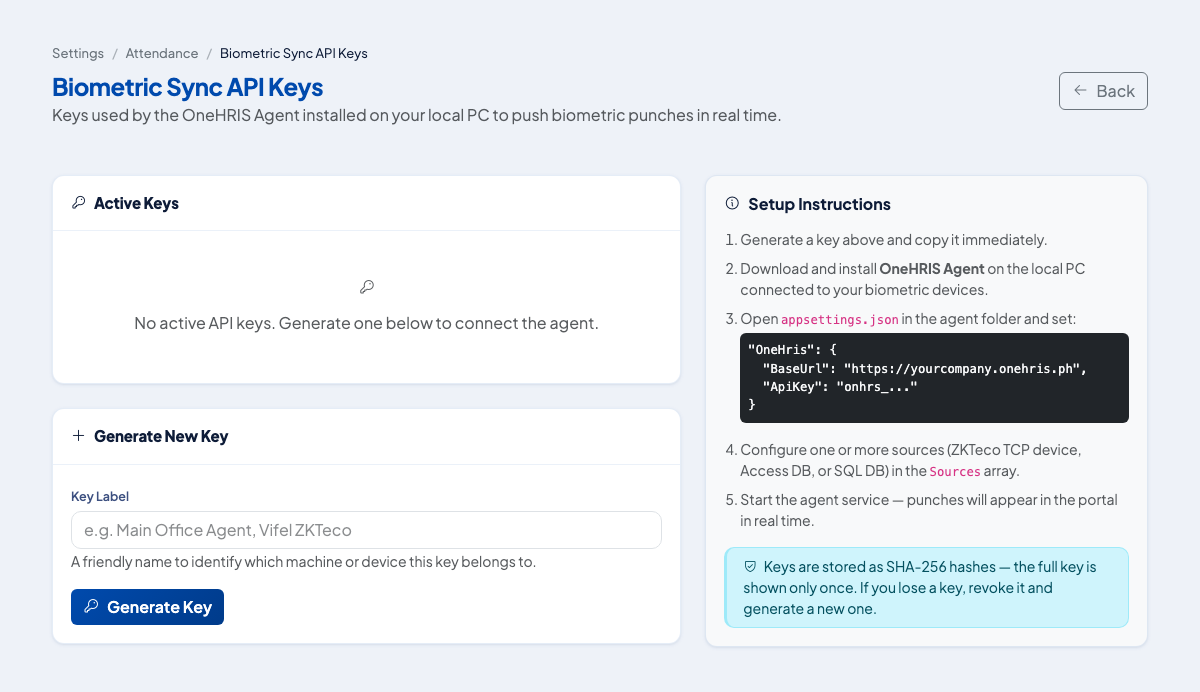
Task: Click step 5 "Start the agent service" text
Action: 929,510
